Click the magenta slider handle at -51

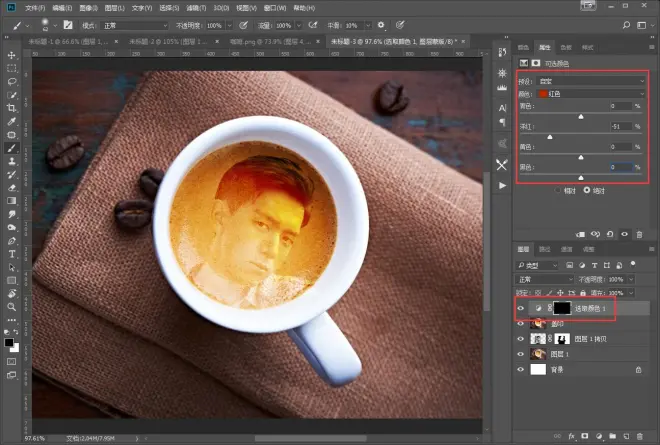click(x=550, y=137)
